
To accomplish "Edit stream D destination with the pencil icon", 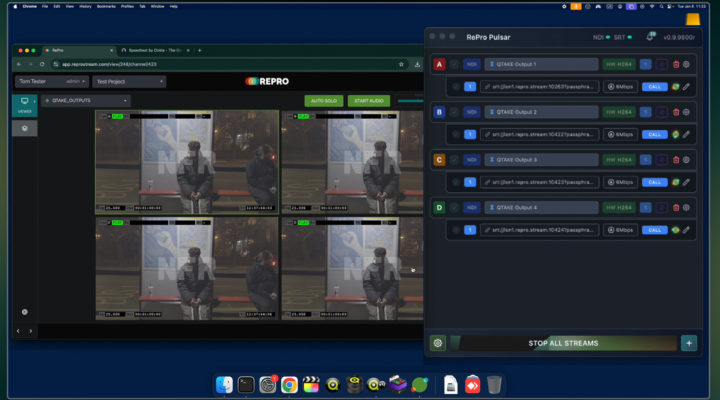I will (x=686, y=230).
